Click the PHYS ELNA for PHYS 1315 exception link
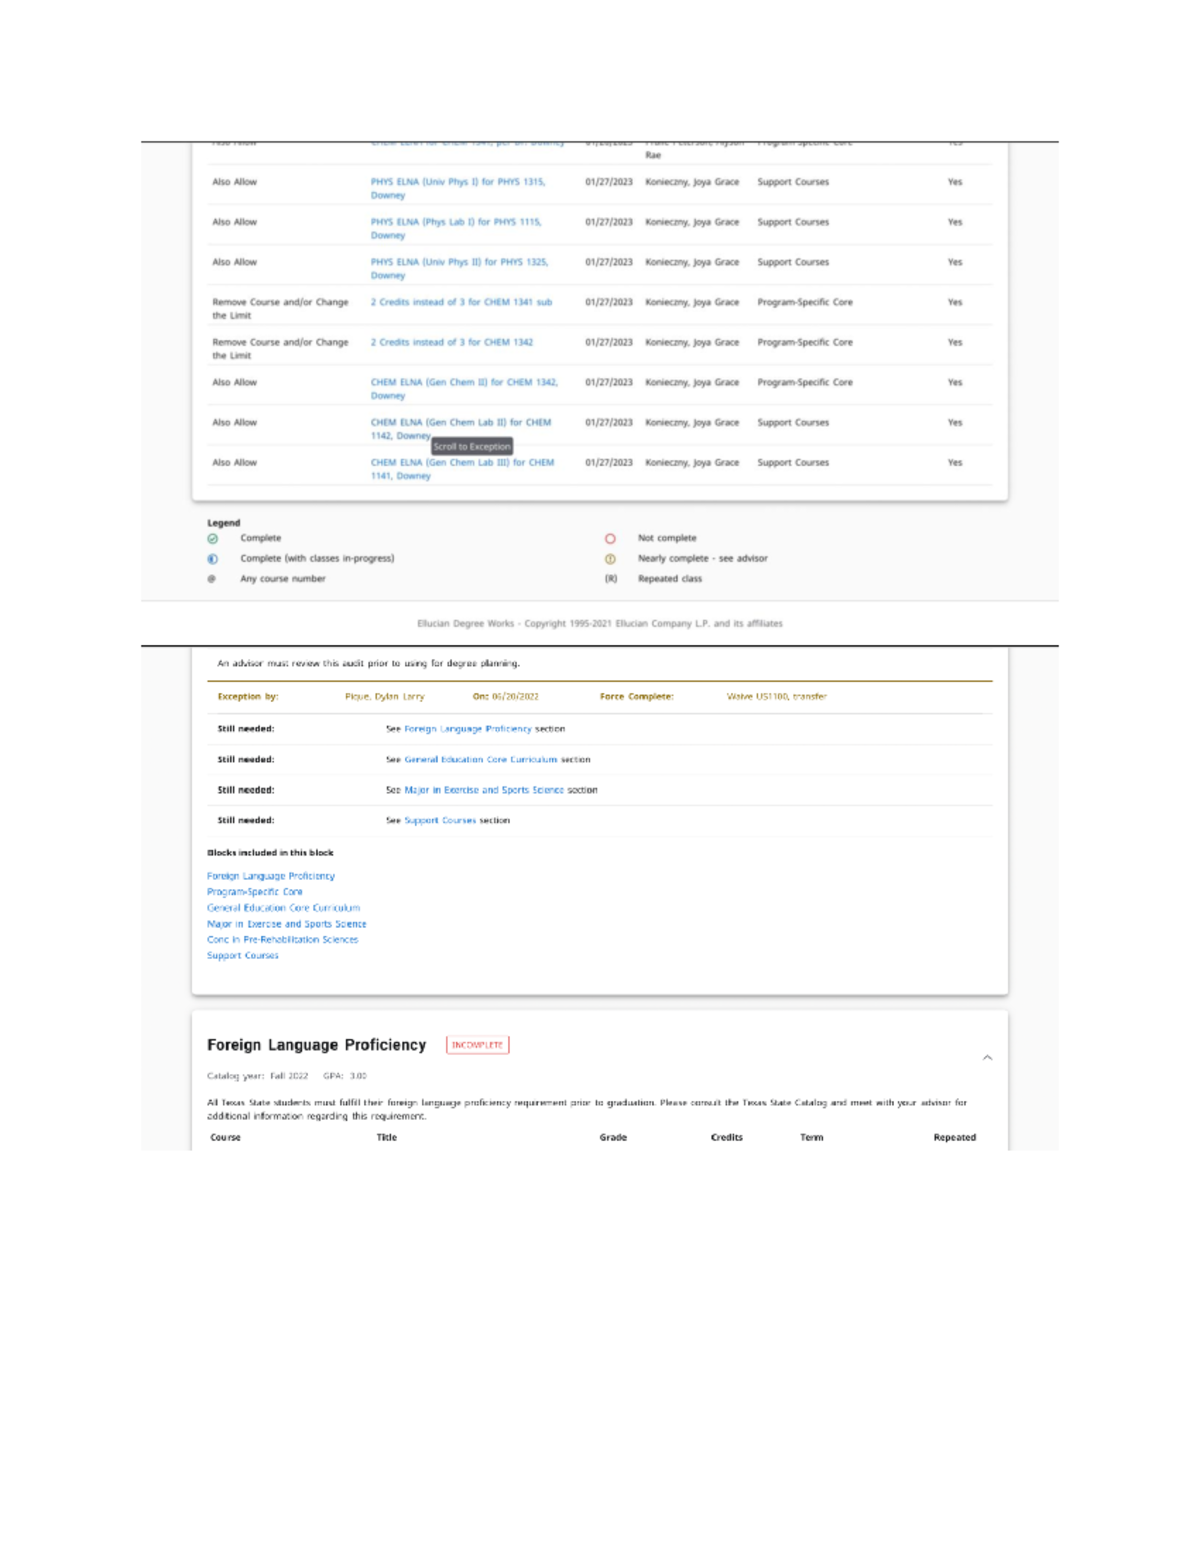This screenshot has height=1553, width=1200. [457, 182]
